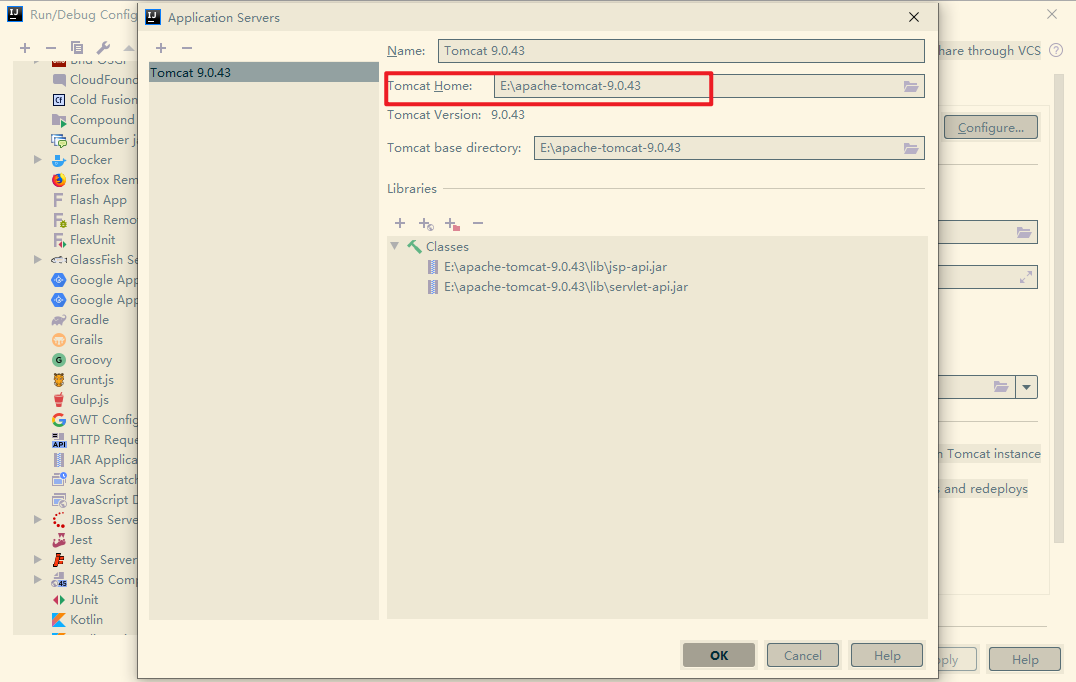The width and height of the screenshot is (1076, 682).
Task: Click the Jest icon
Action: pos(59,540)
